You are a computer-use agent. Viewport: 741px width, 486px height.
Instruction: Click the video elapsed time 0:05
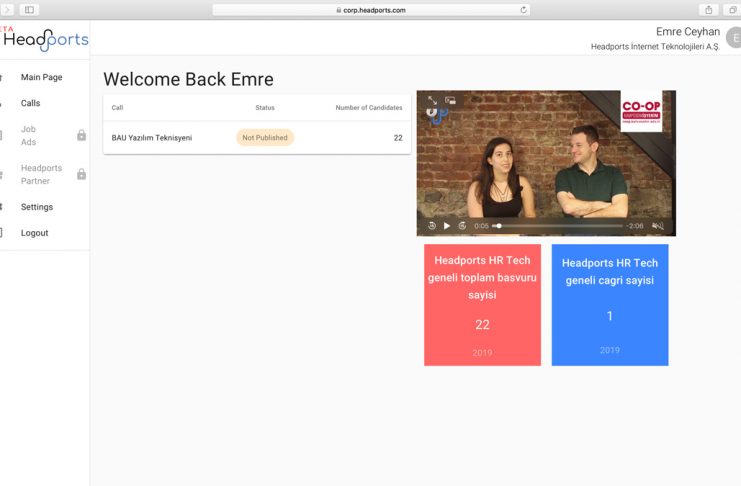[481, 226]
